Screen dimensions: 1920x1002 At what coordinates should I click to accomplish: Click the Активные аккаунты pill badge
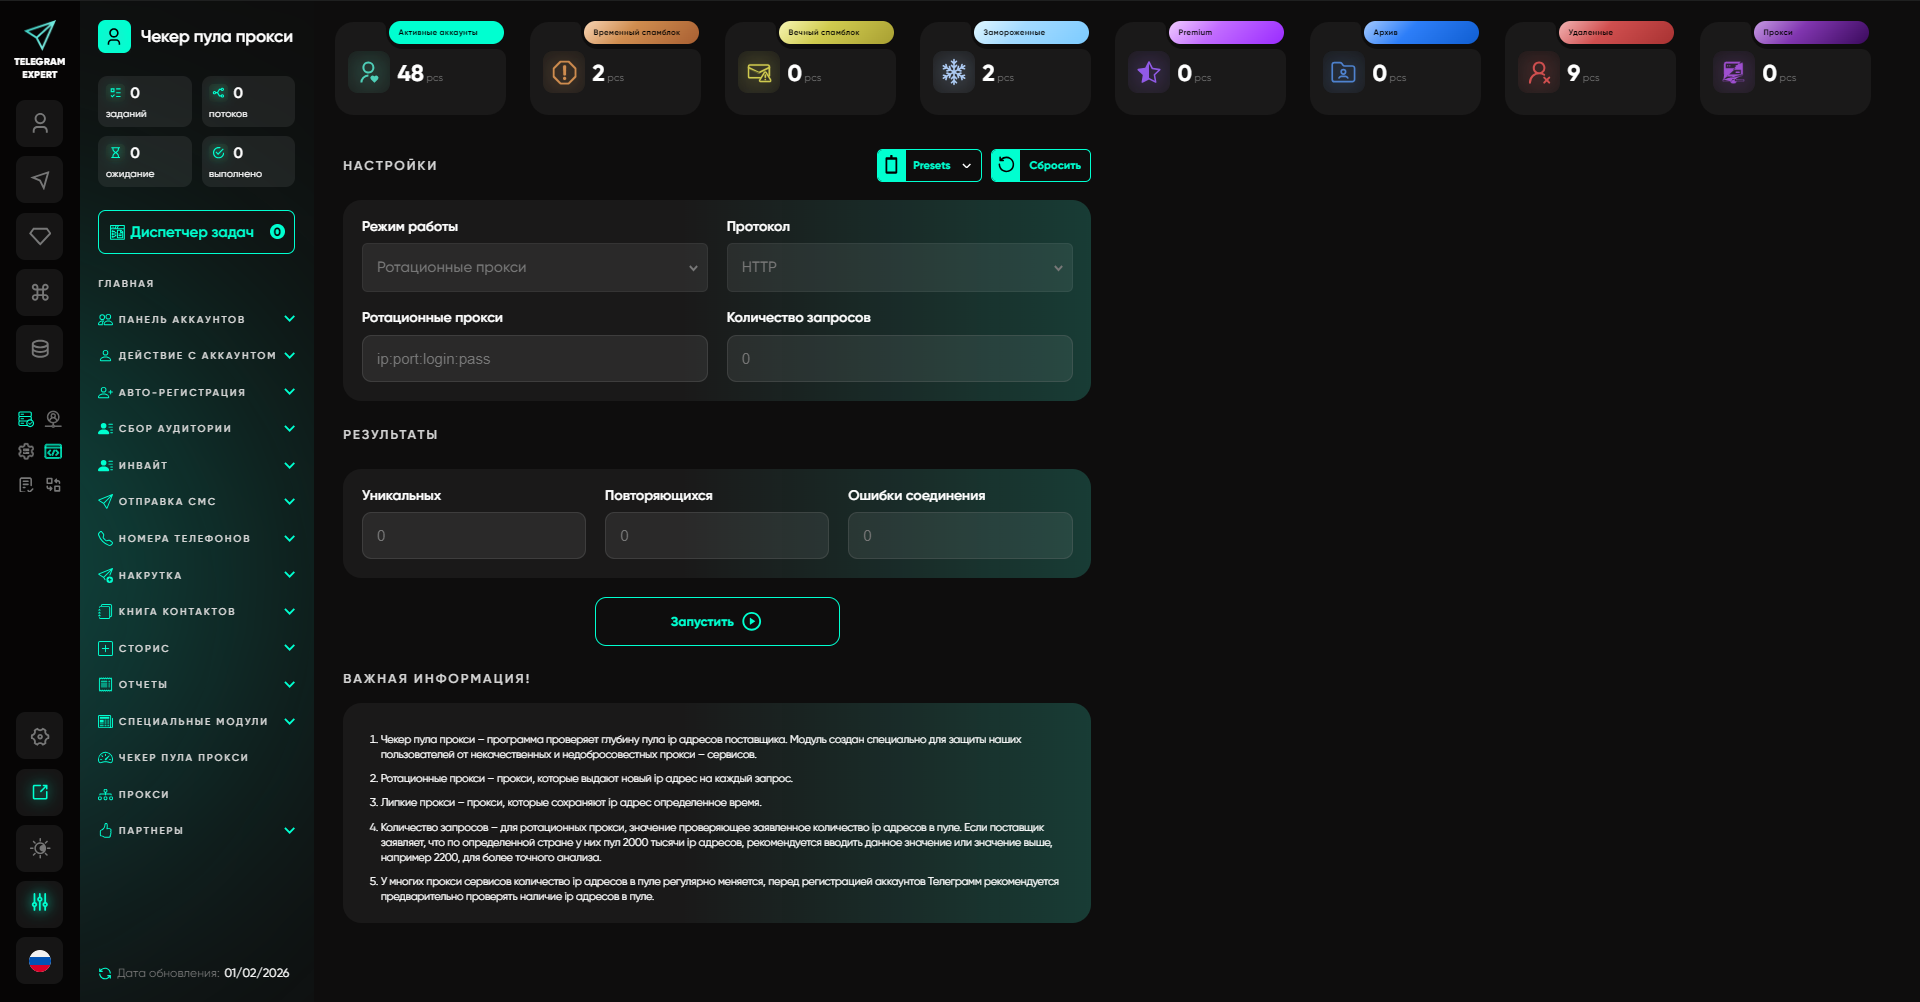point(444,32)
